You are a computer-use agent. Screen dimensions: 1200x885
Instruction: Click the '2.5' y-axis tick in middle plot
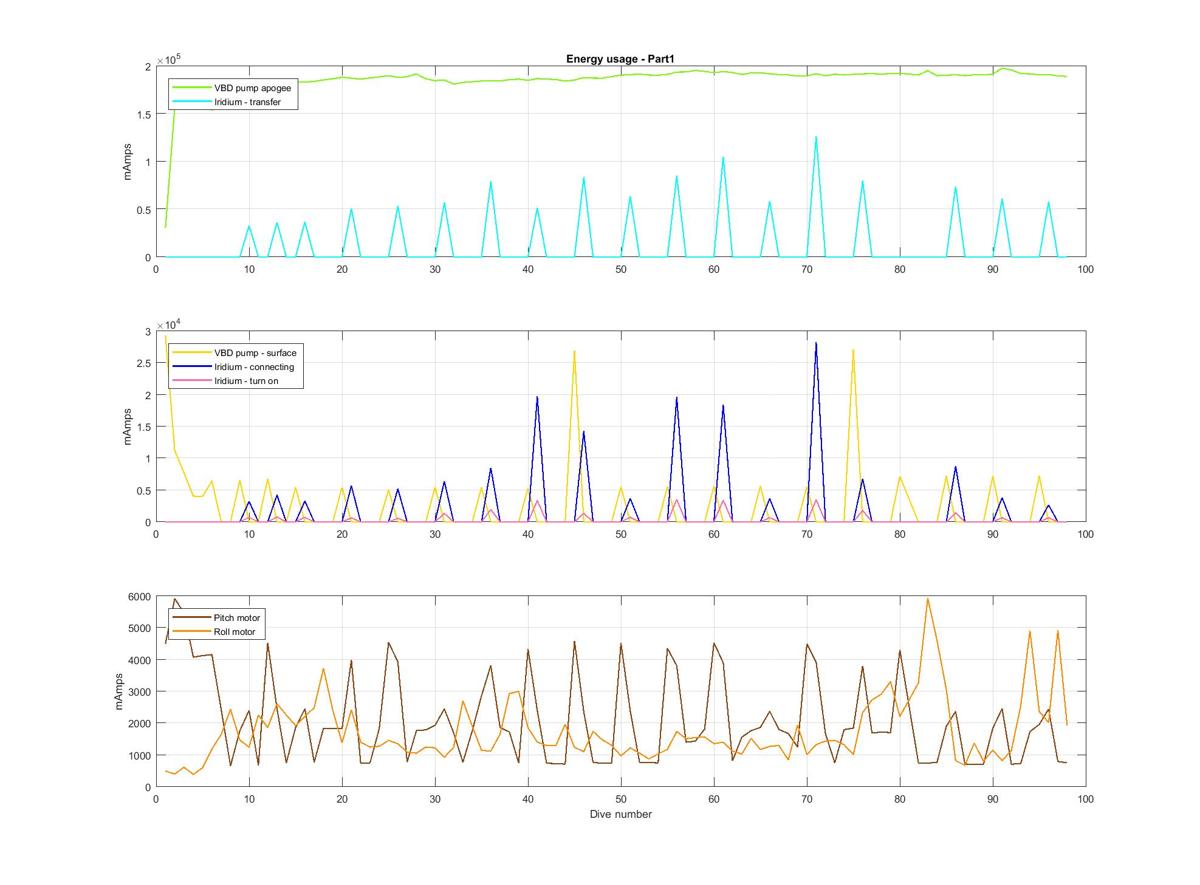point(143,364)
